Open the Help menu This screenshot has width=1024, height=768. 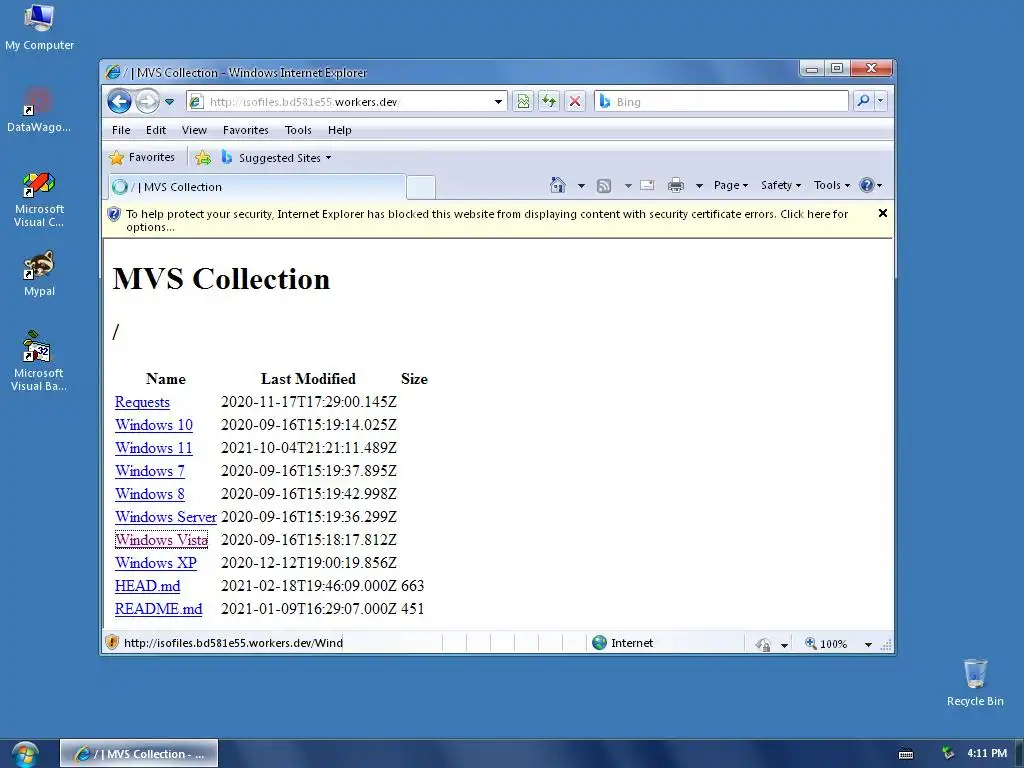(x=340, y=130)
